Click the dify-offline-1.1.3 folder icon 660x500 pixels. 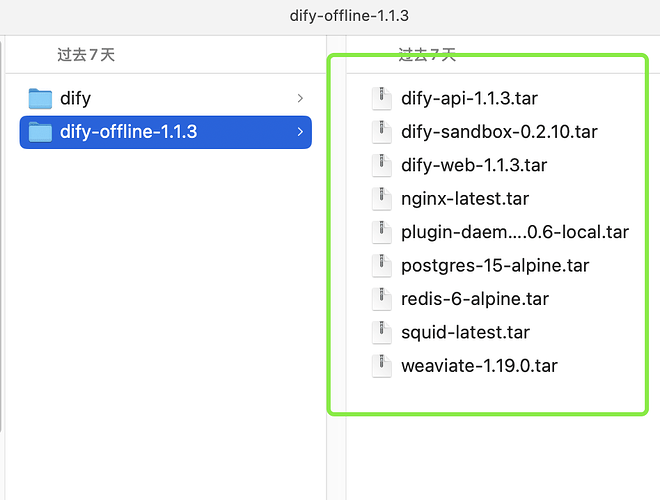click(40, 132)
